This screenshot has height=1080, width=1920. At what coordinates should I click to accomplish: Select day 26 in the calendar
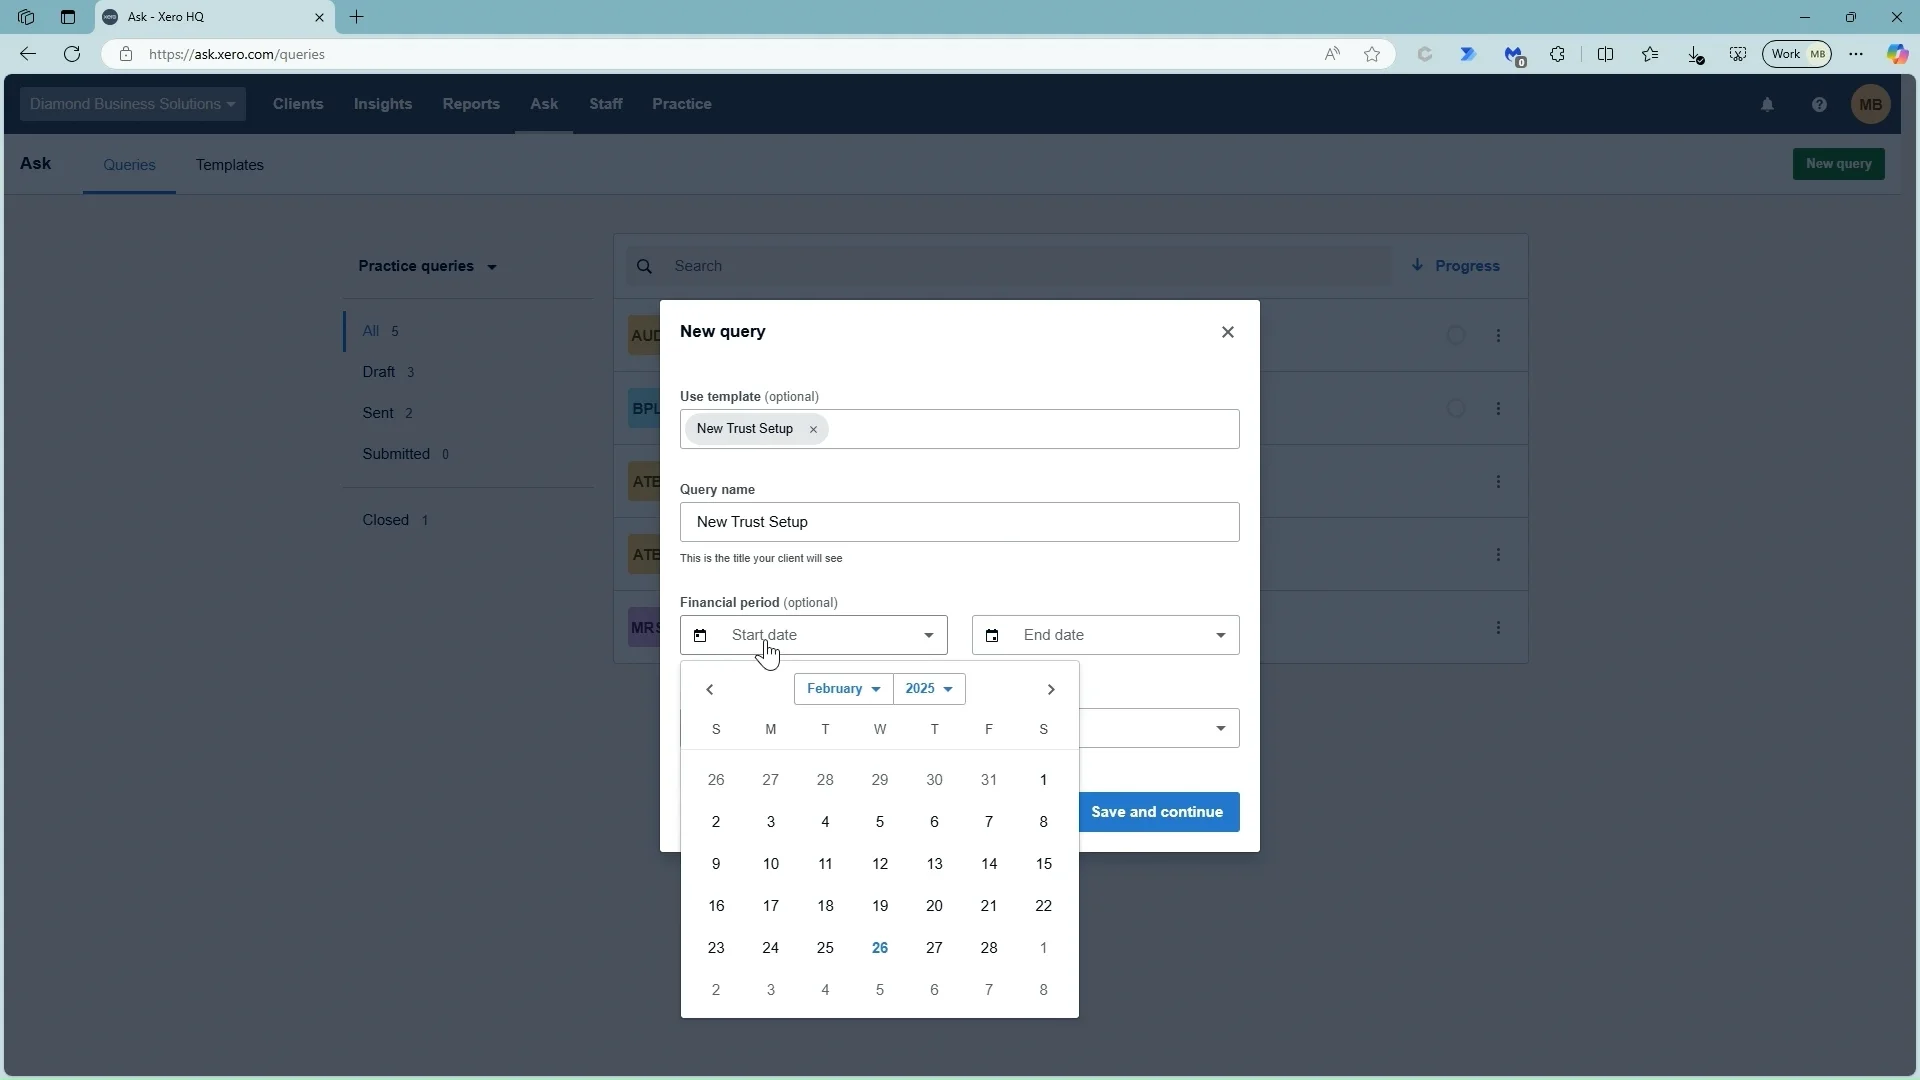879,947
